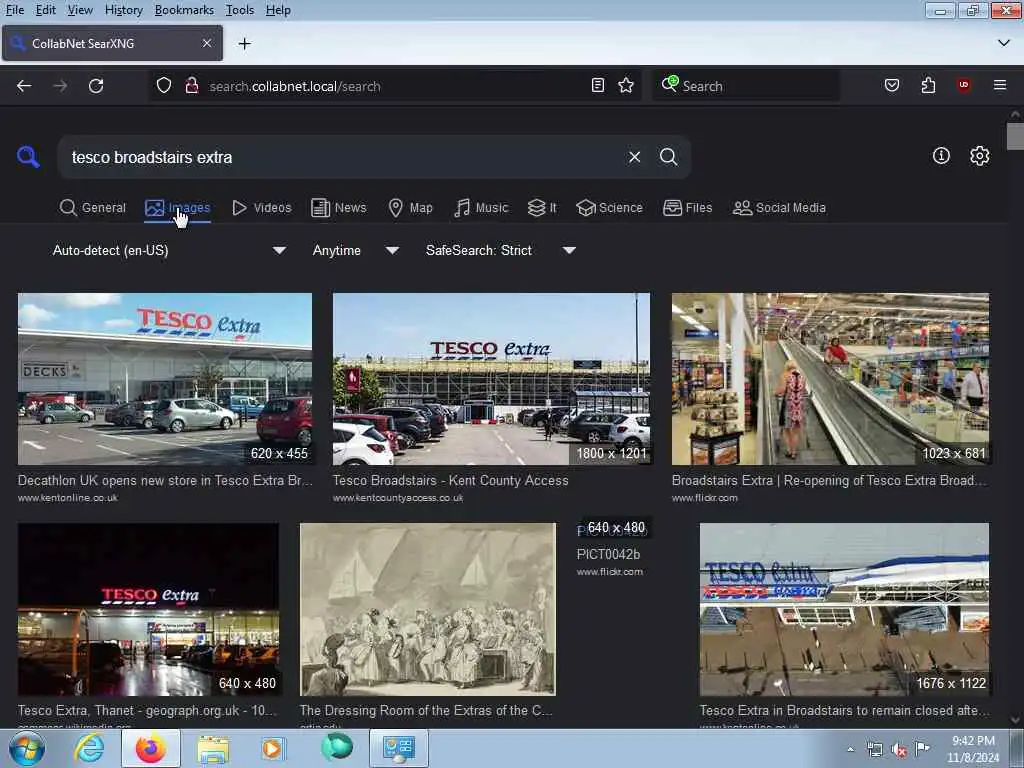Open the History menu
Screen dimensions: 1024x768
coord(123,10)
